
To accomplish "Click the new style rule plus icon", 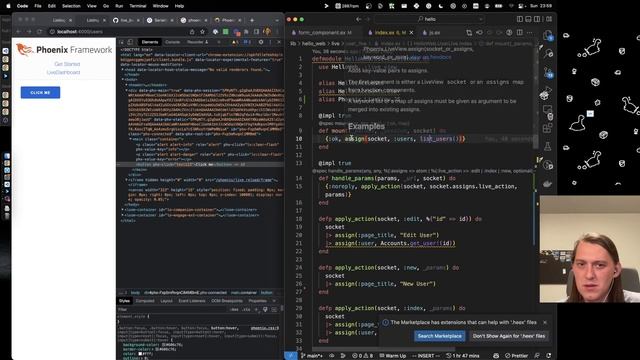I will pos(256,310).
